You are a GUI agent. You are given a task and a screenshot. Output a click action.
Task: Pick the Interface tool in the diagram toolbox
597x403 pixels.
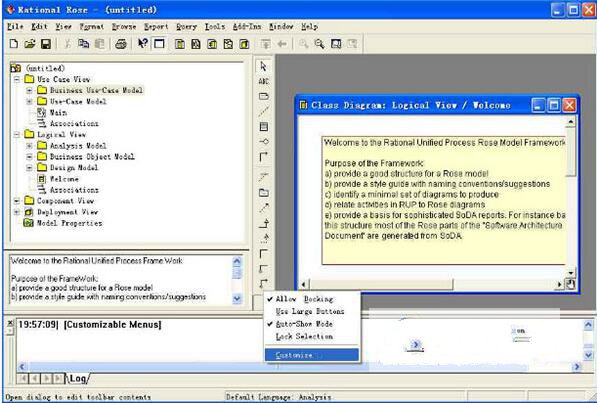[263, 141]
